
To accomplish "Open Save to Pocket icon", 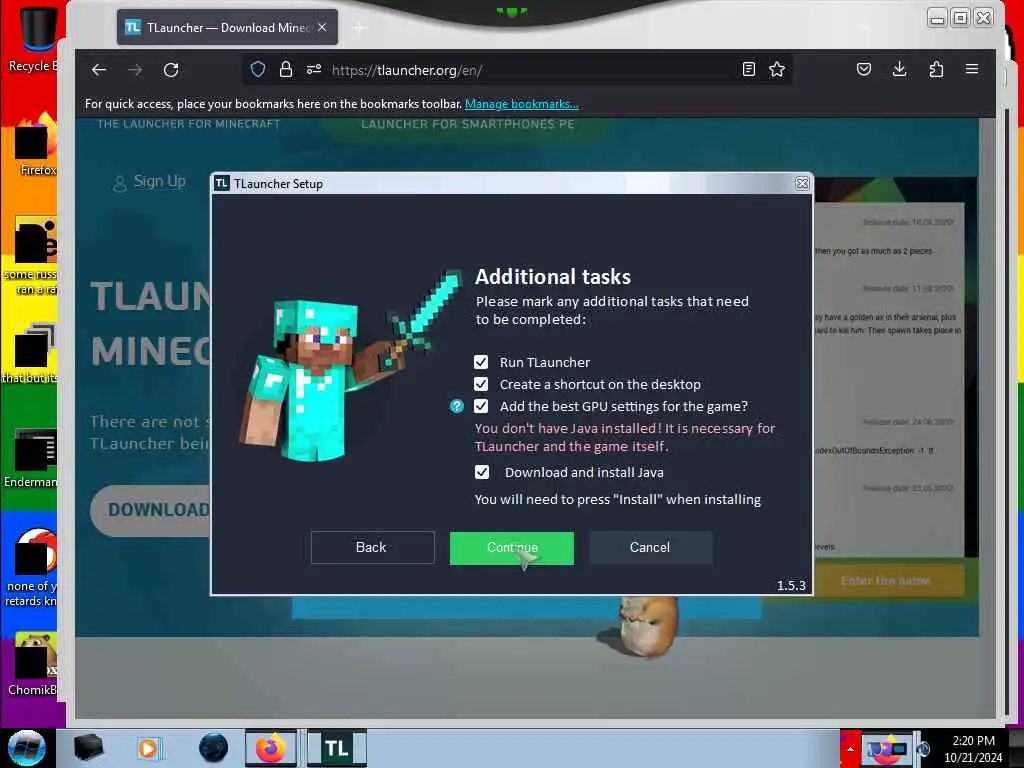I will tap(863, 69).
